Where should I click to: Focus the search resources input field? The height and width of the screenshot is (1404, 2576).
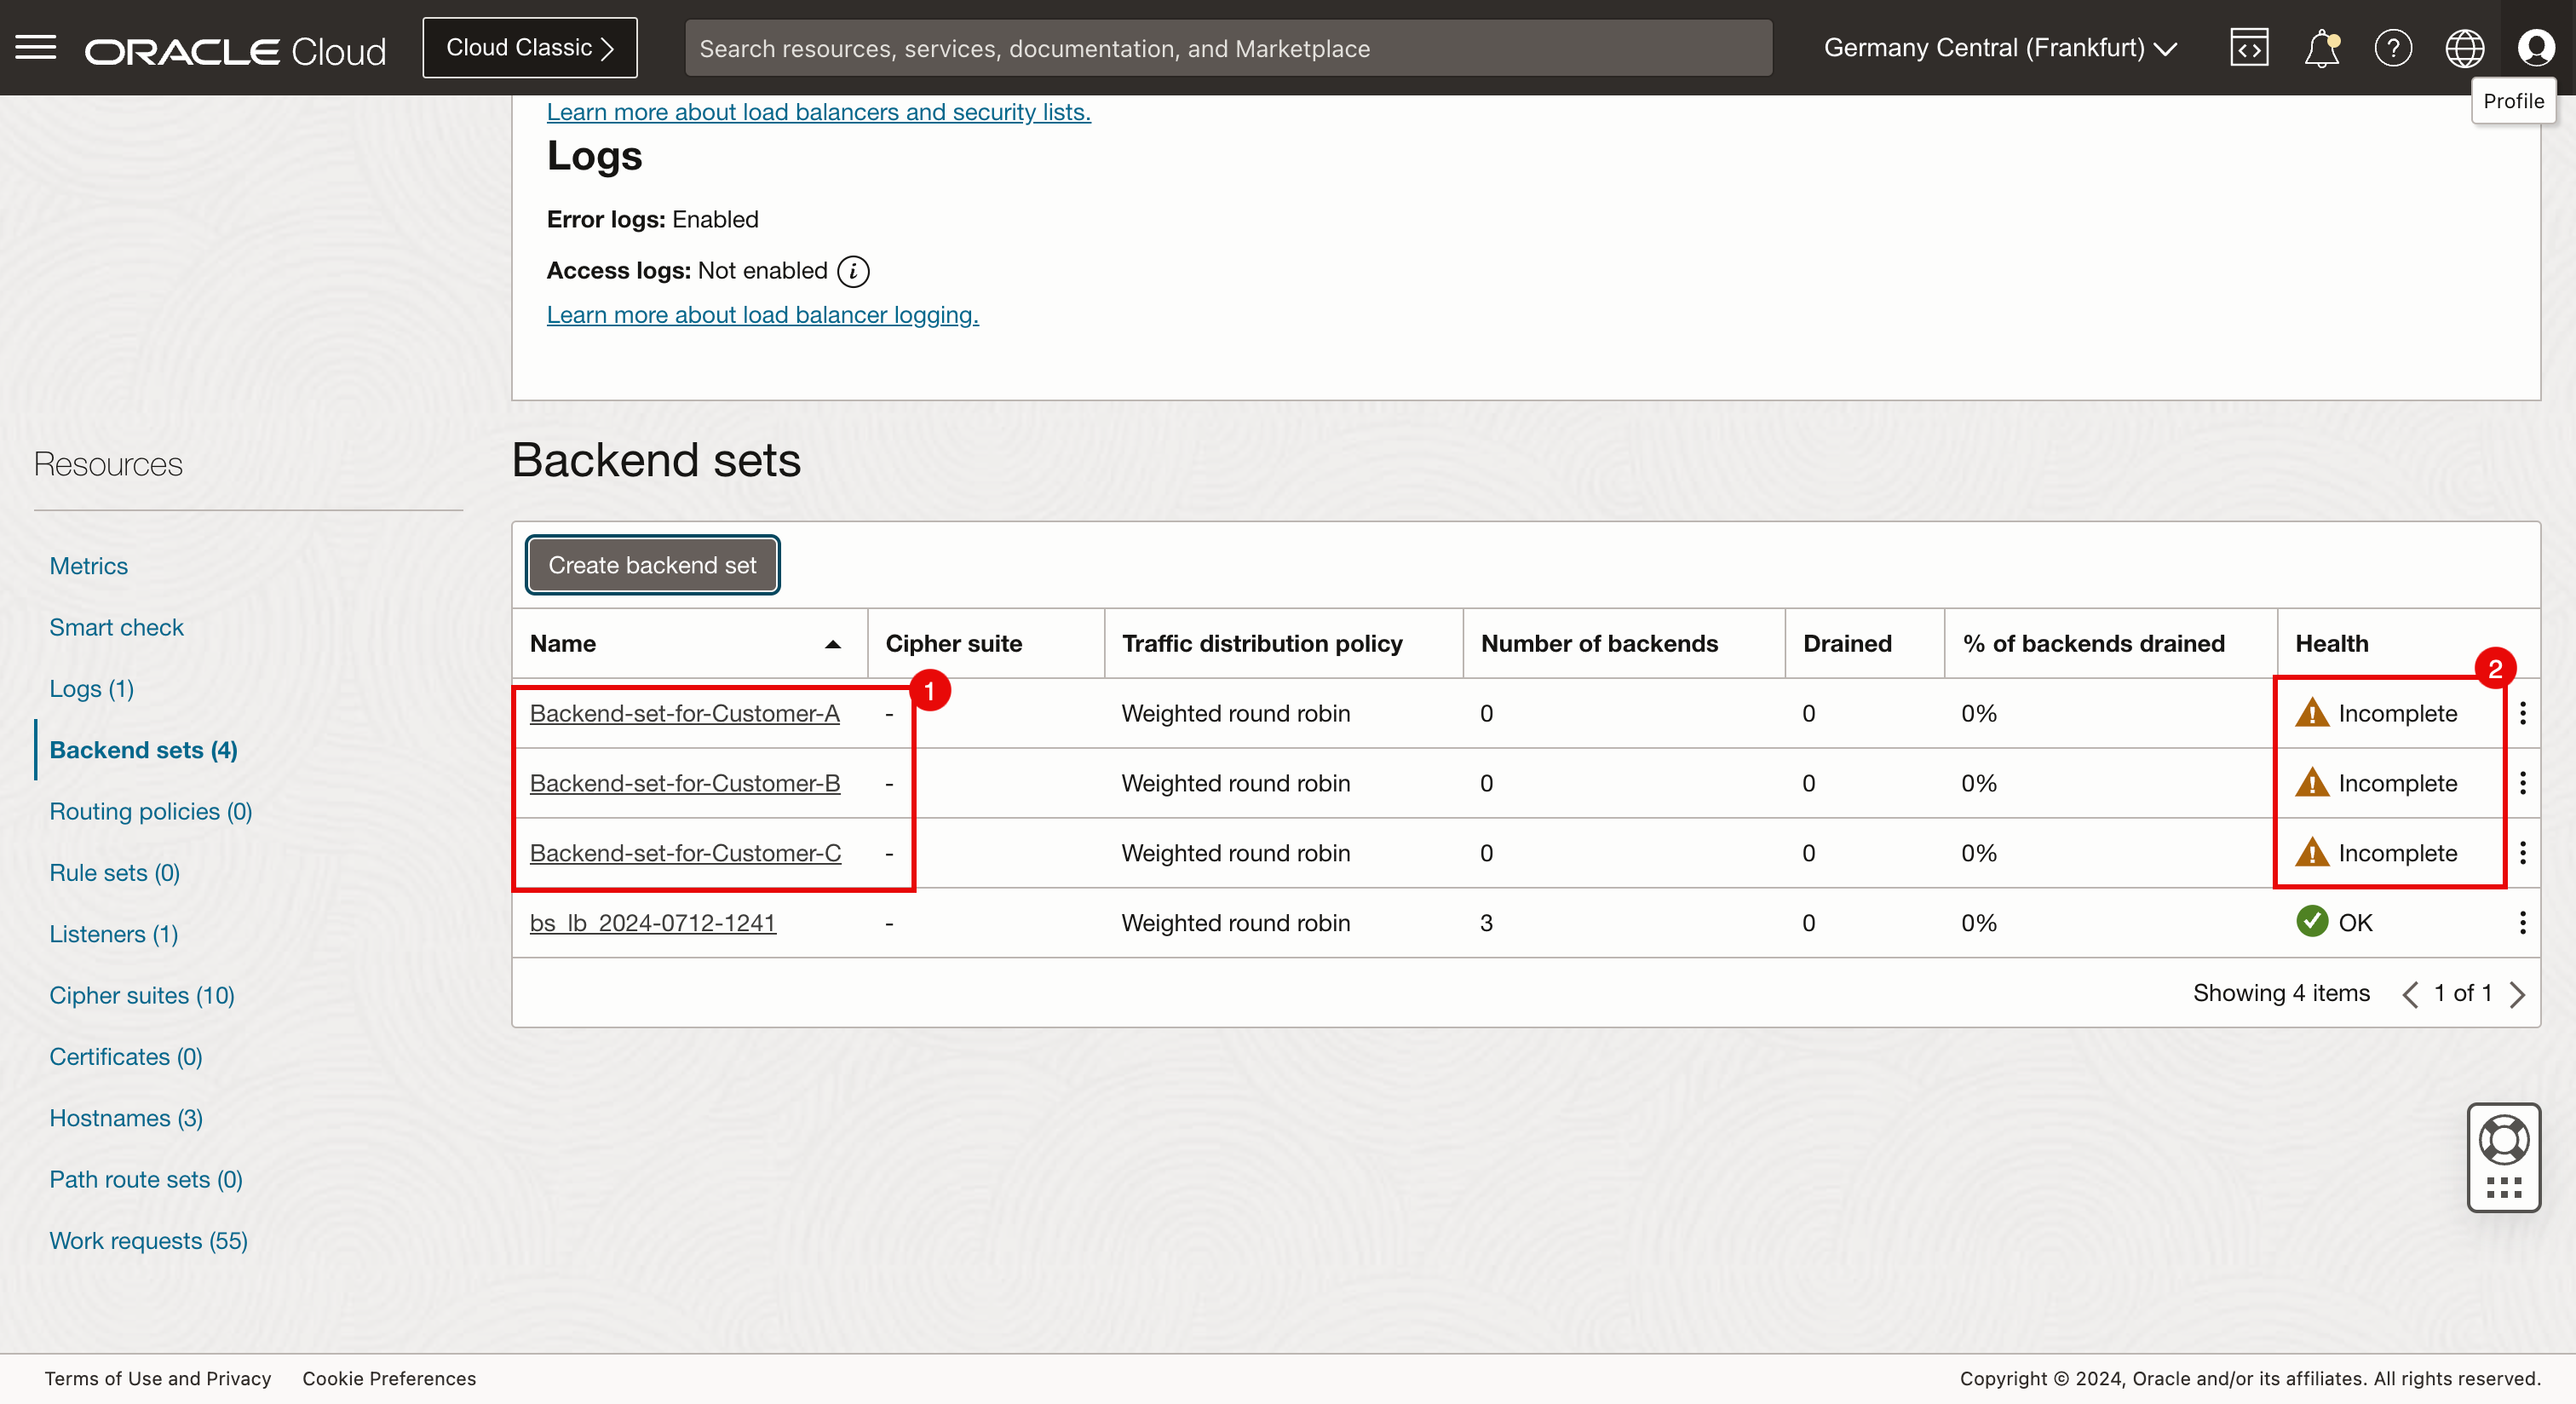[x=1228, y=48]
